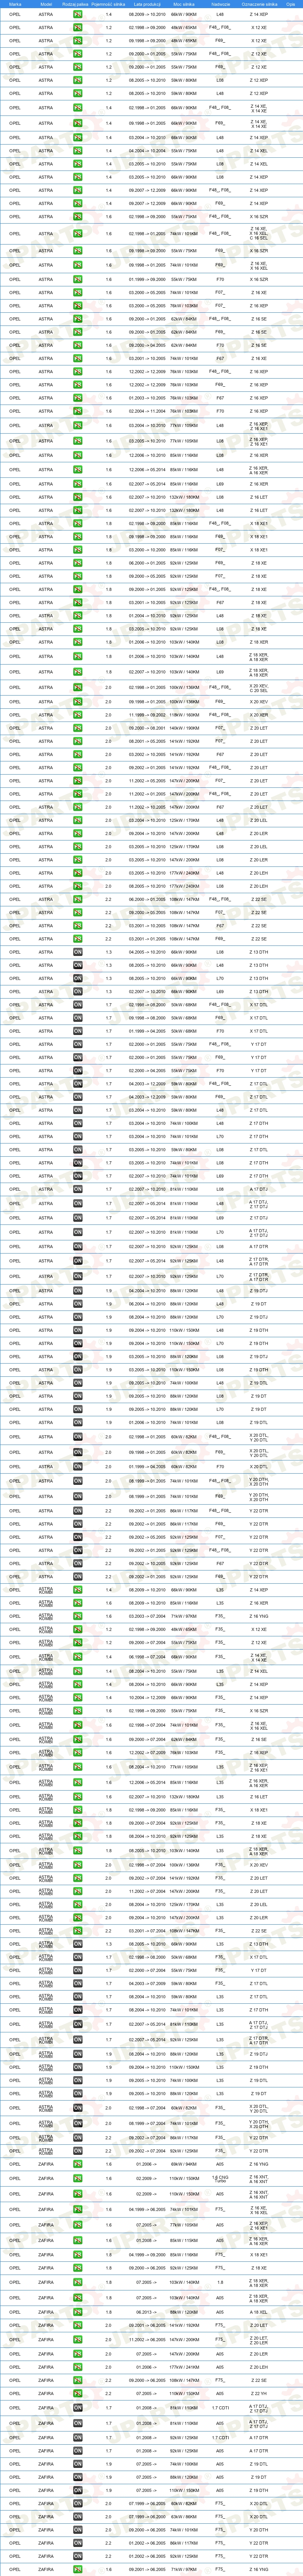
Task: Click the Lata produkcji column header
Action: (x=146, y=4)
